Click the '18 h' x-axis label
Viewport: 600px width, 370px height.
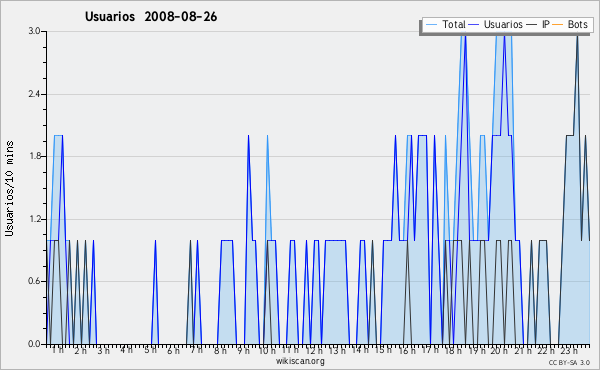coord(453,350)
